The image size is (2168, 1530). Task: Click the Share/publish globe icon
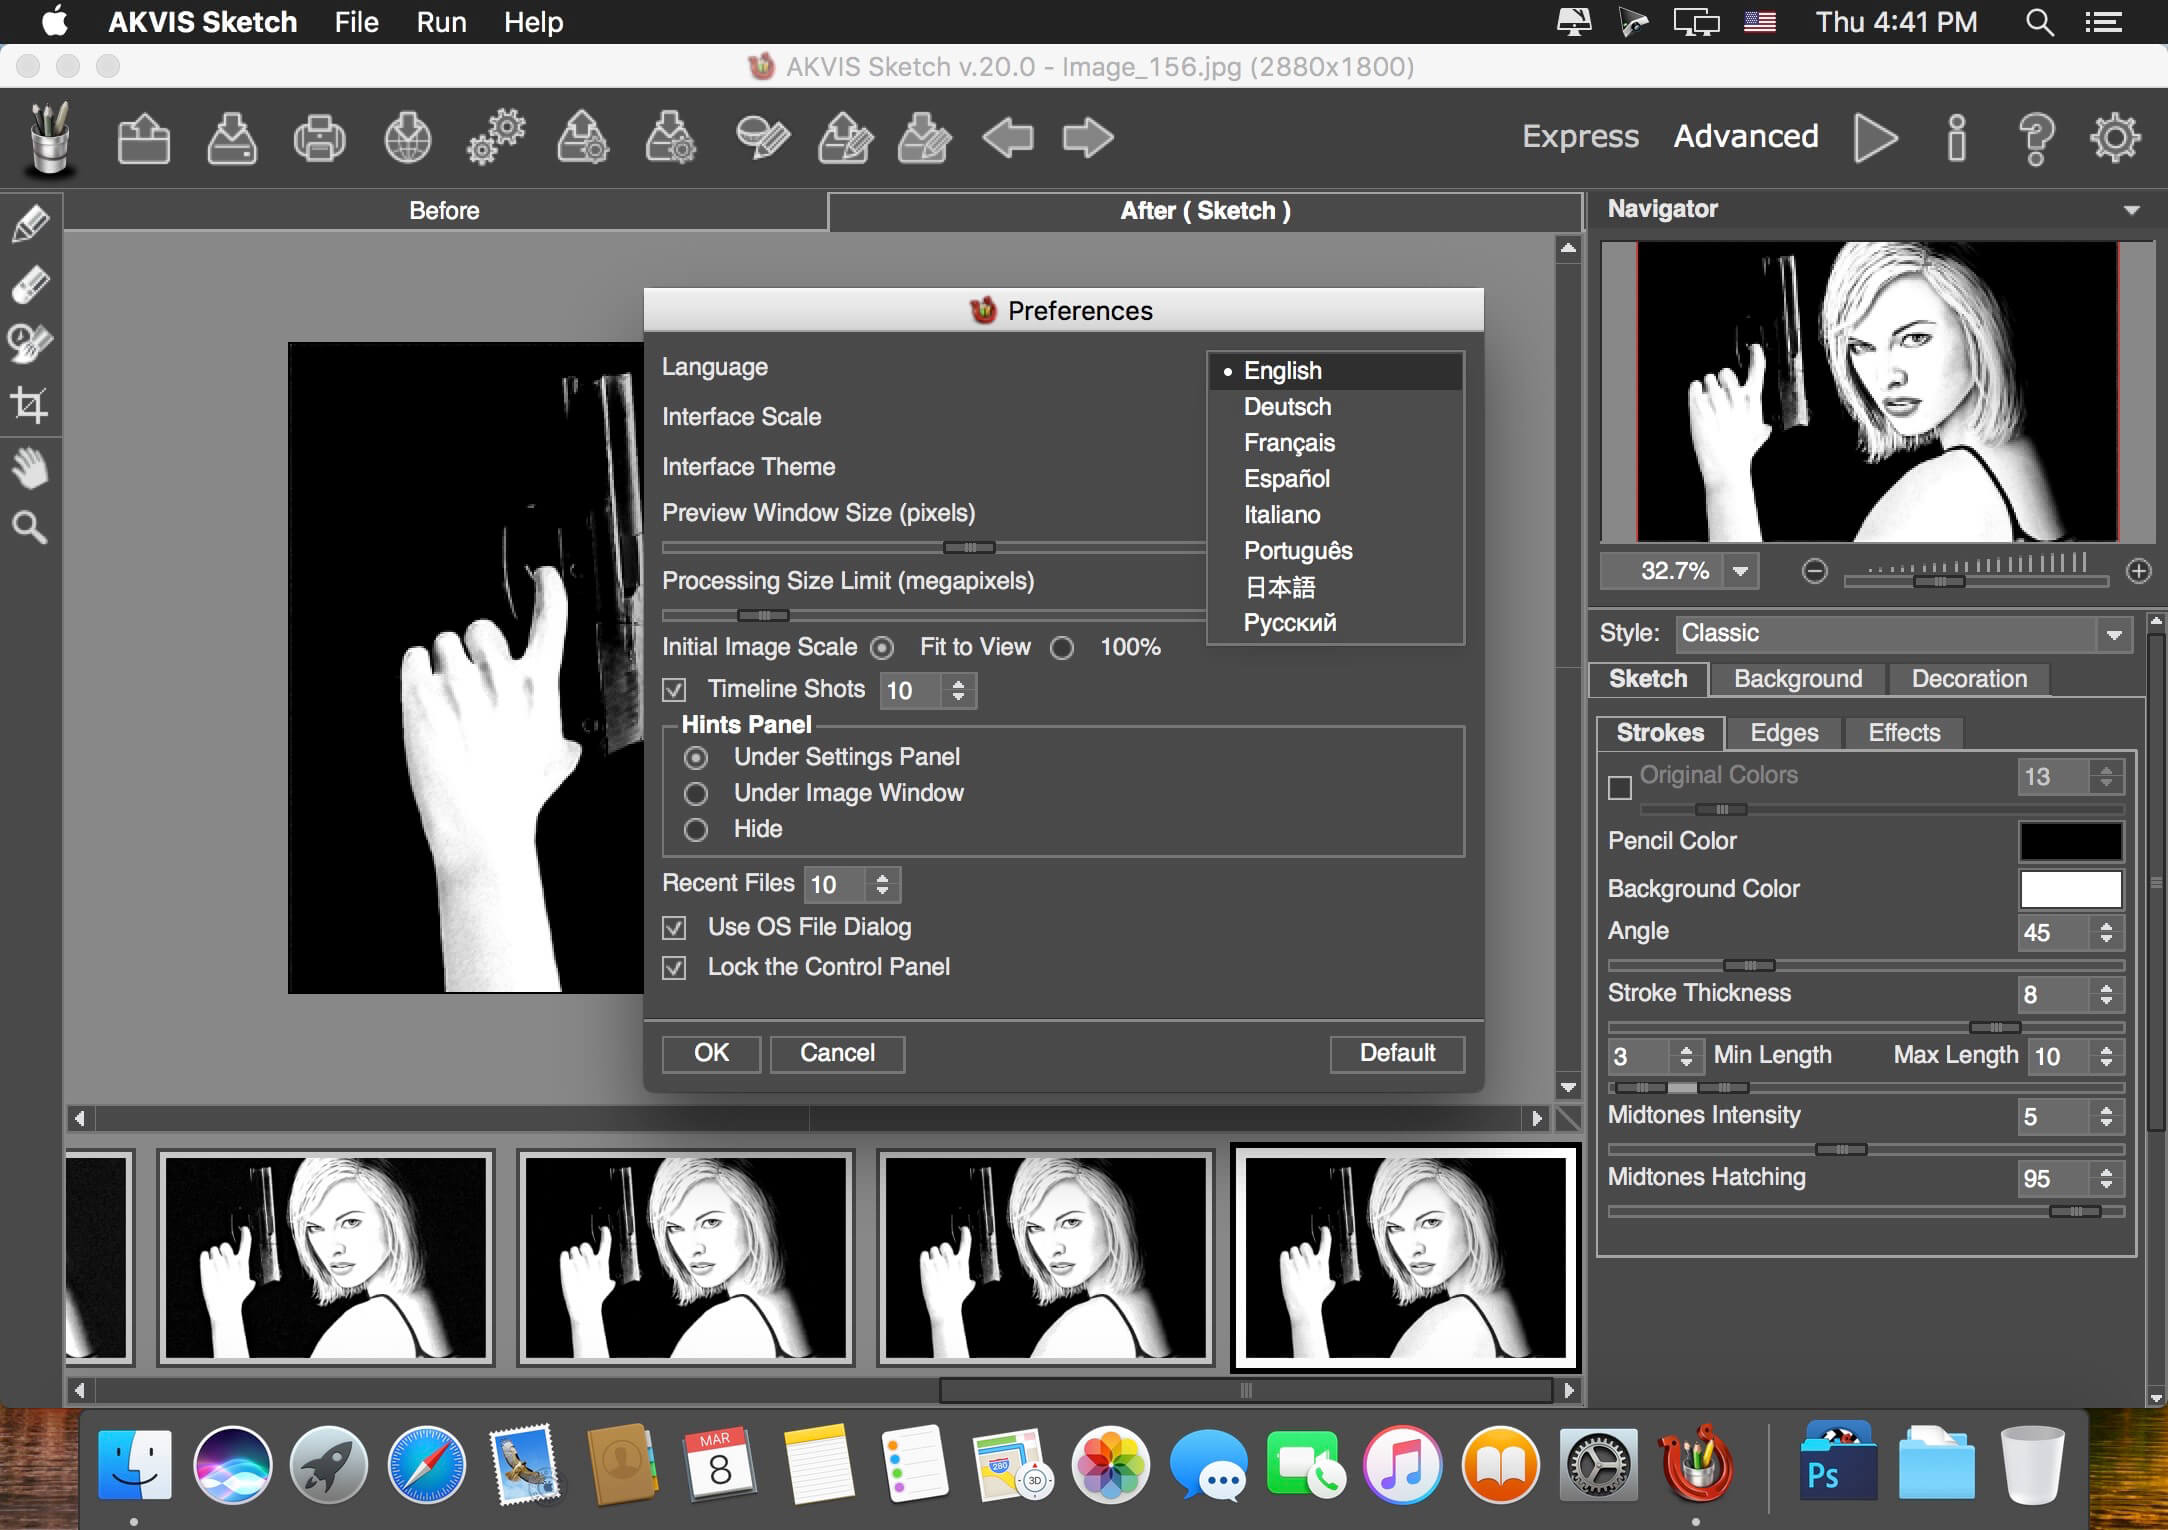click(x=407, y=138)
